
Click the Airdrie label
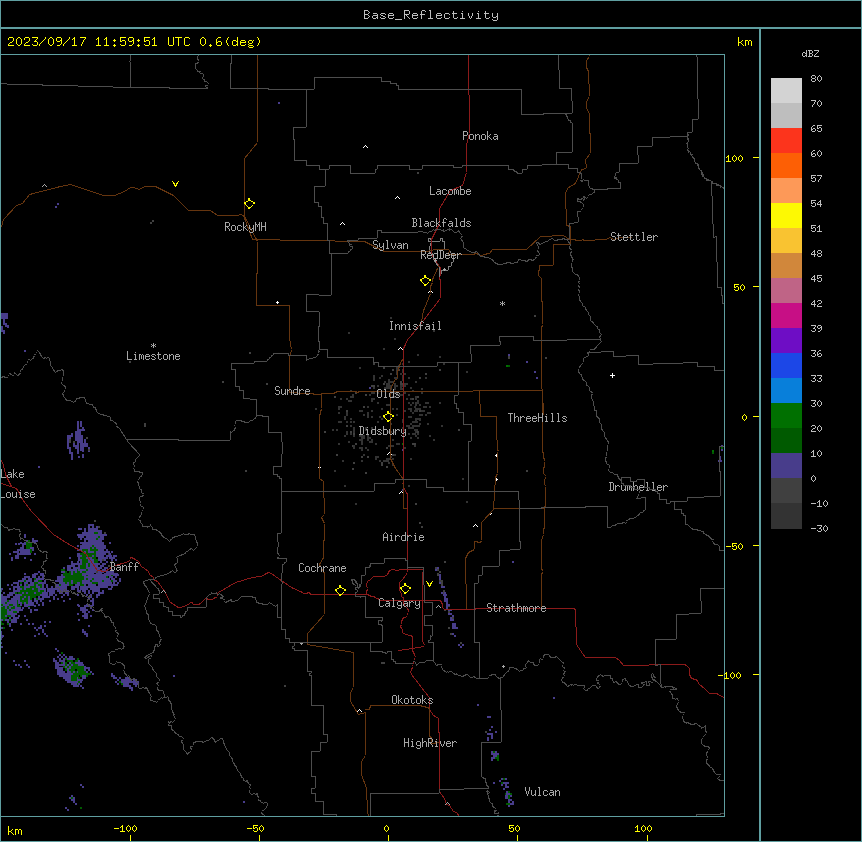(404, 537)
